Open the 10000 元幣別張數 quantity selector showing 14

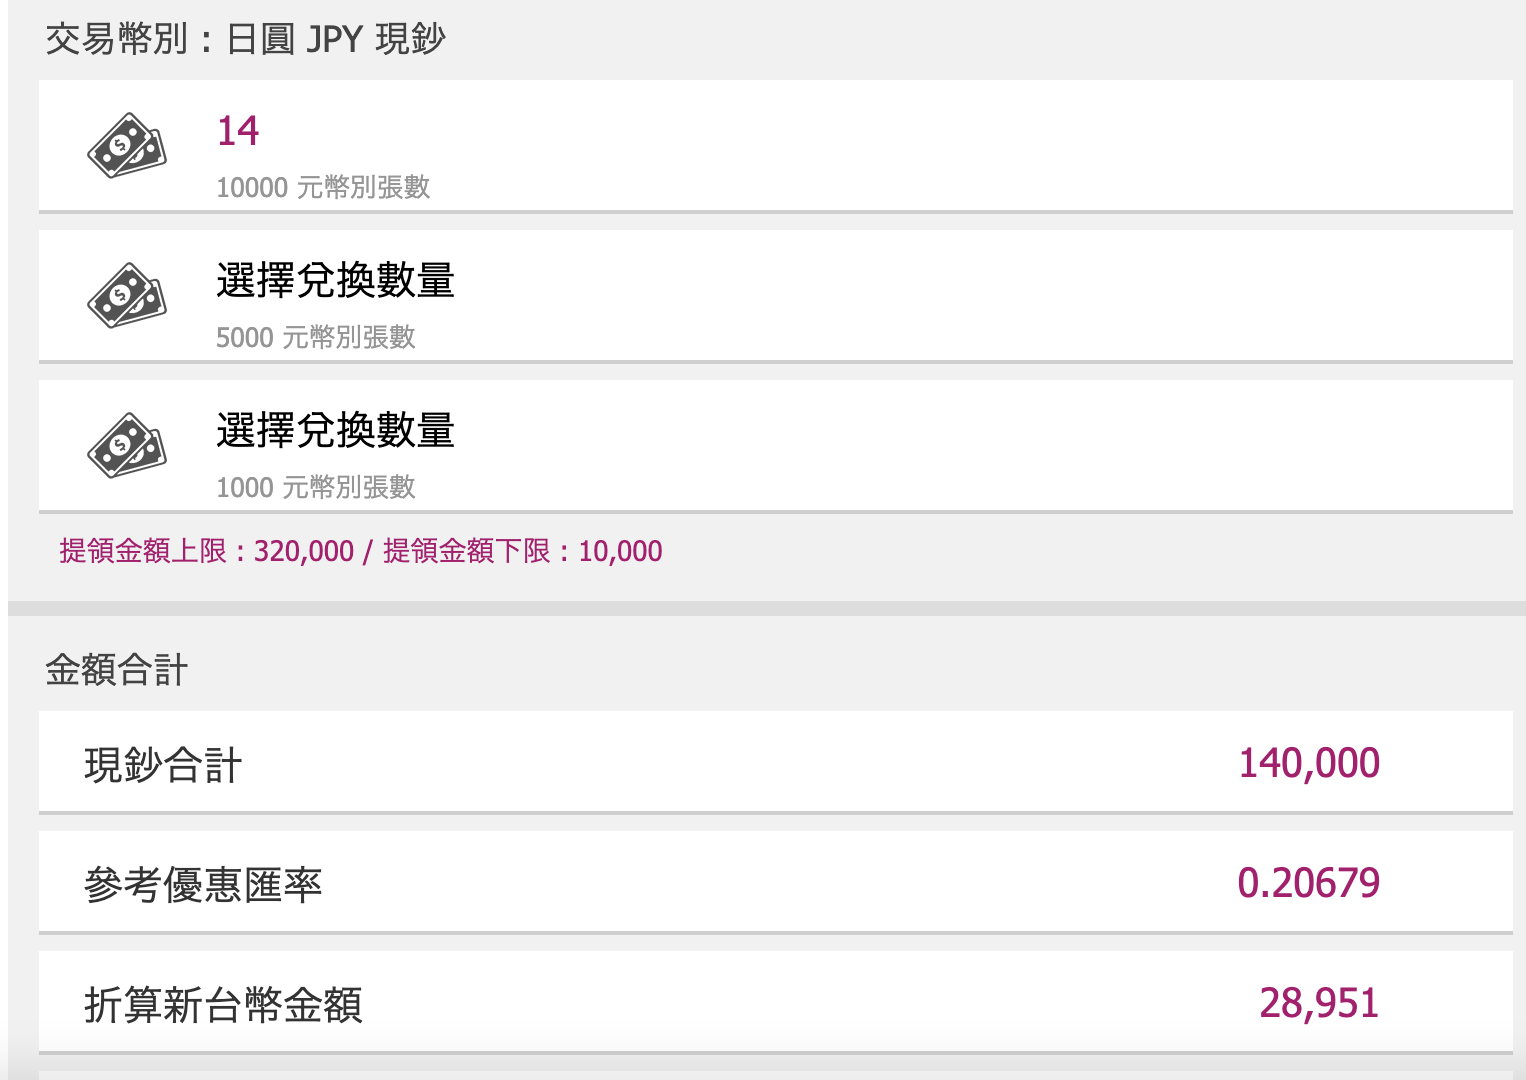pyautogui.click(x=776, y=146)
